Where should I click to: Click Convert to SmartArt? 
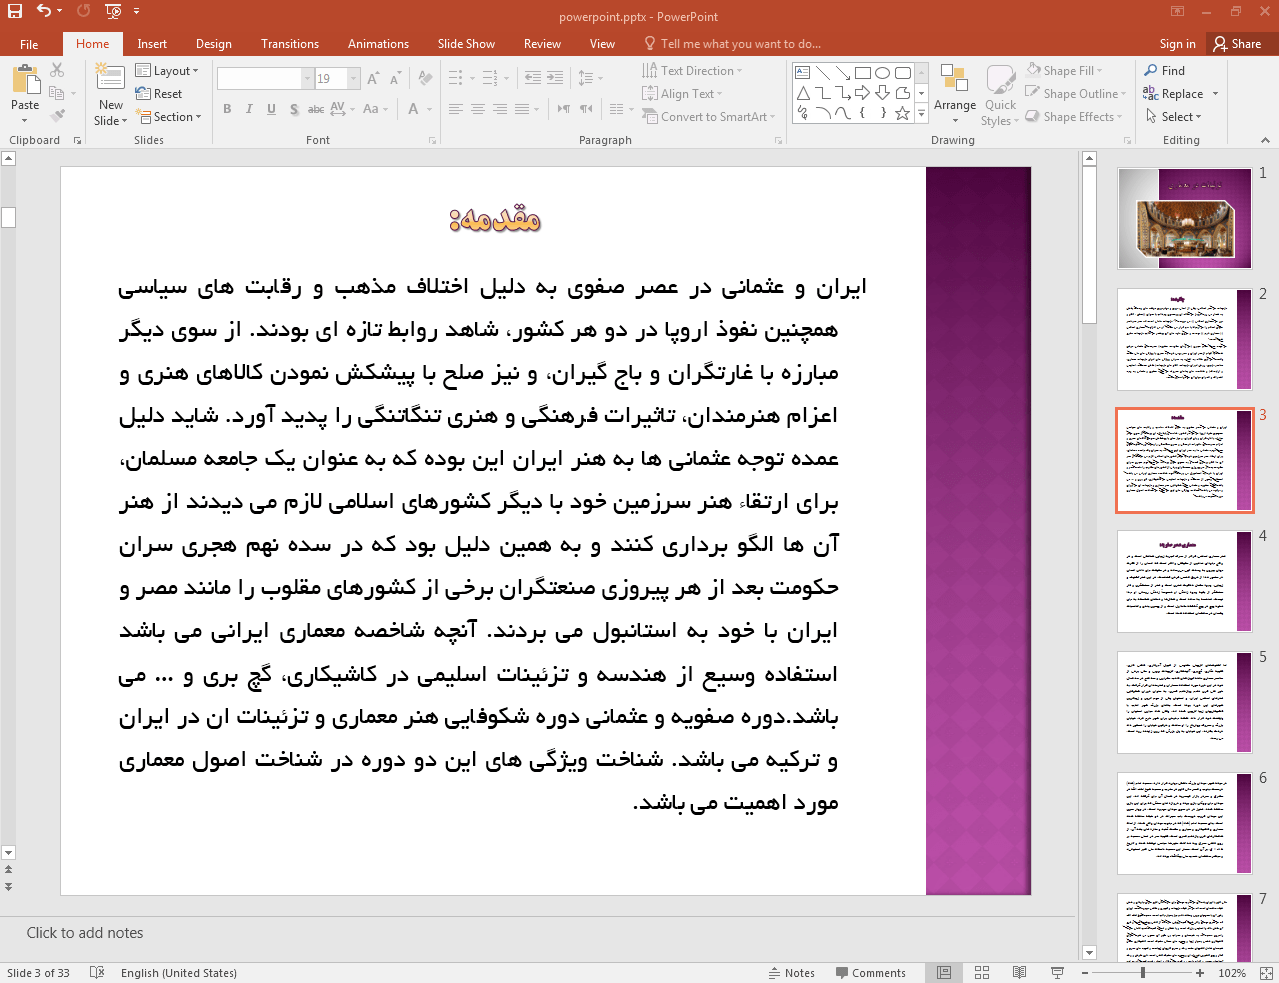tap(708, 117)
